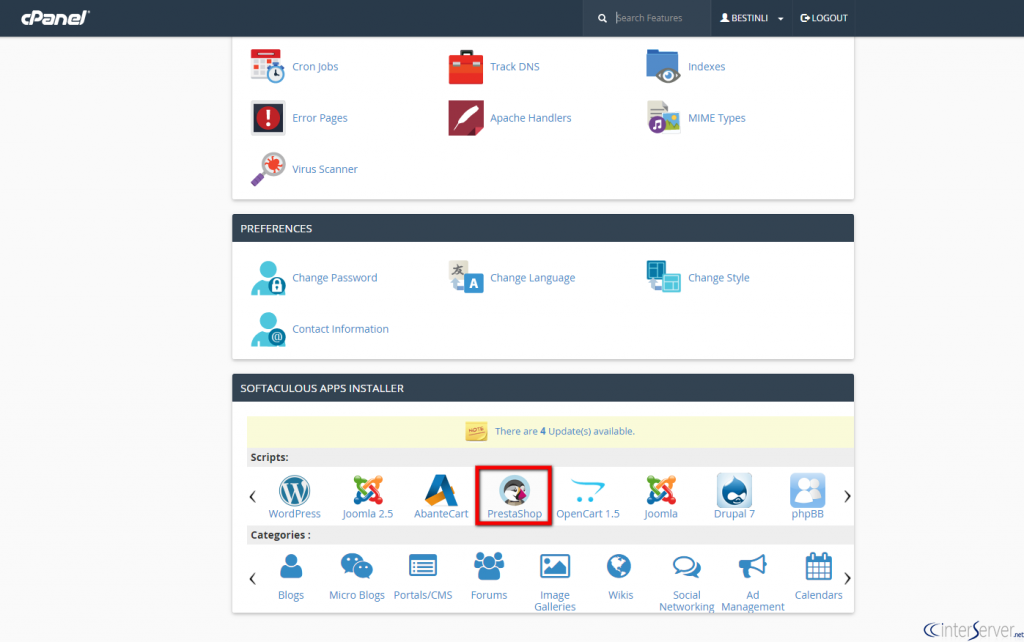The width and height of the screenshot is (1024, 642).
Task: Pick the Joomla script icon
Action: (661, 490)
